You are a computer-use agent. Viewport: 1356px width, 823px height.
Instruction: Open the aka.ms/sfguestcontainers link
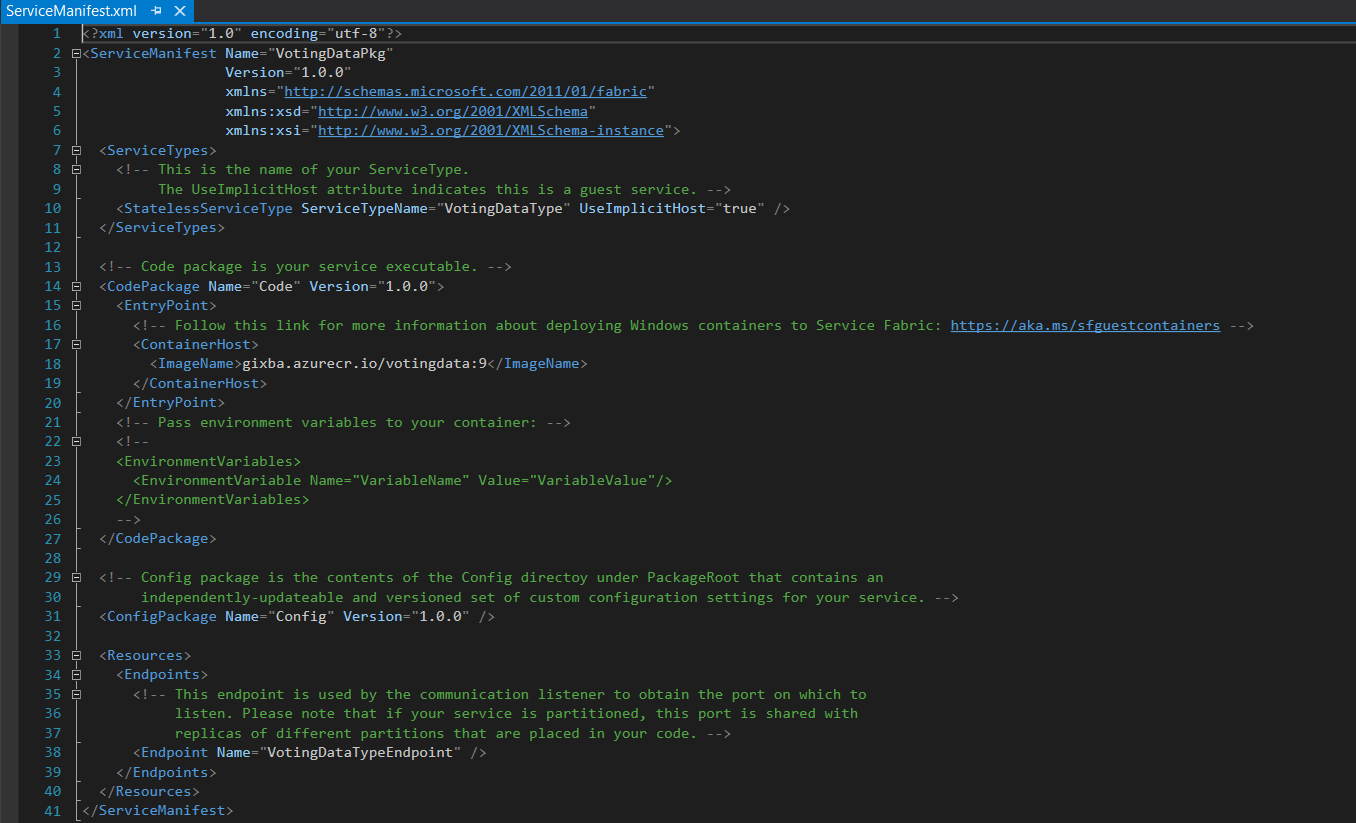pyautogui.click(x=1085, y=324)
